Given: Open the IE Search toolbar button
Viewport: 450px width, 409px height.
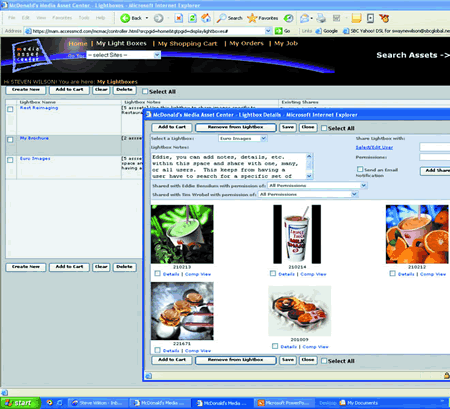Looking at the screenshot, I should (229, 18).
